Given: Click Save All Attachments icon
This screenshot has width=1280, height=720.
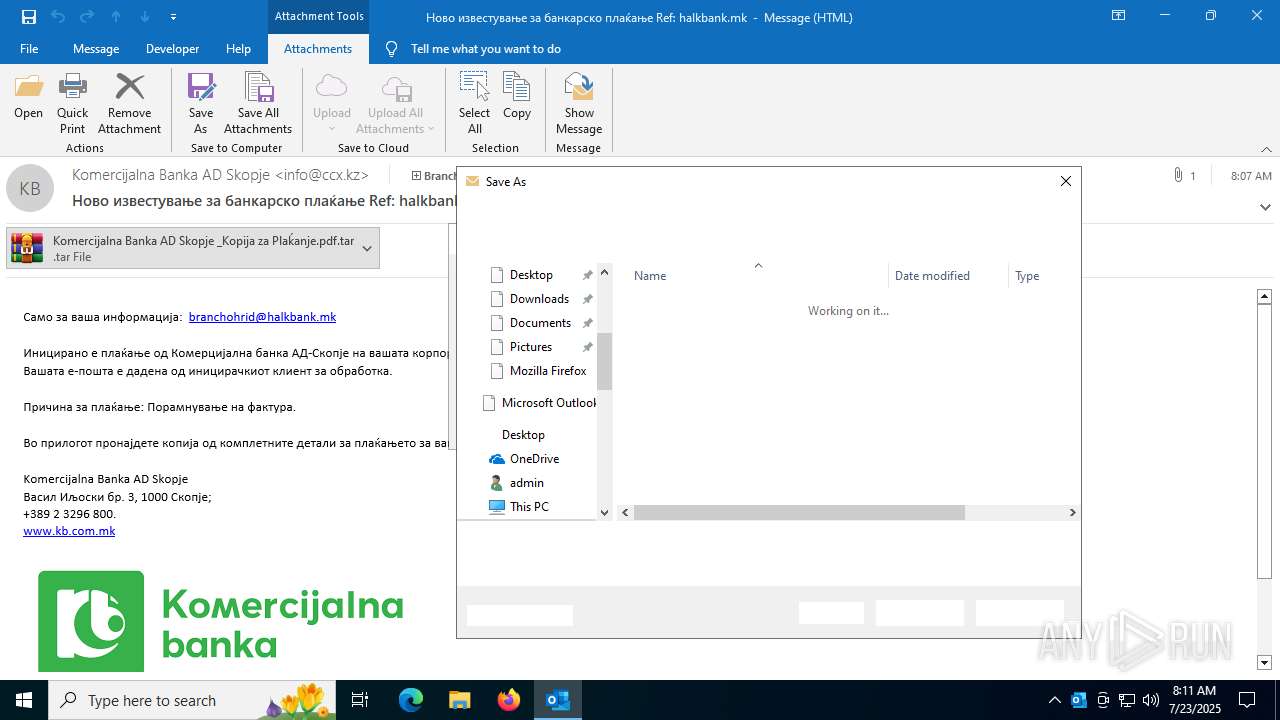Looking at the screenshot, I should [258, 104].
